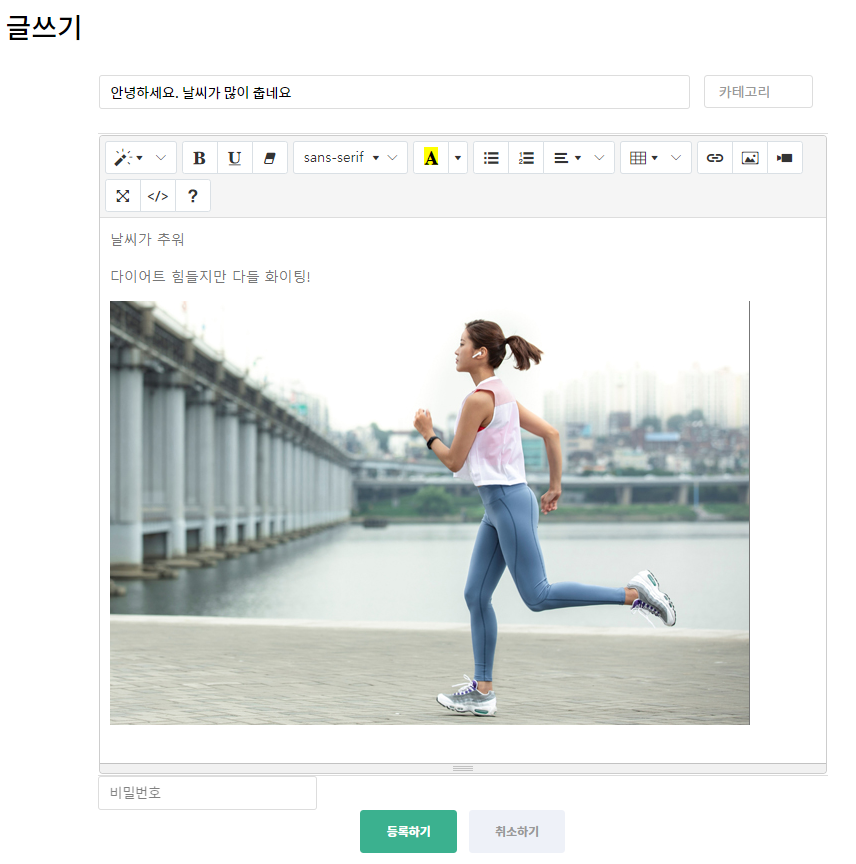The width and height of the screenshot is (856, 864).
Task: Toggle the highlighted font color on selected text
Action: [433, 157]
